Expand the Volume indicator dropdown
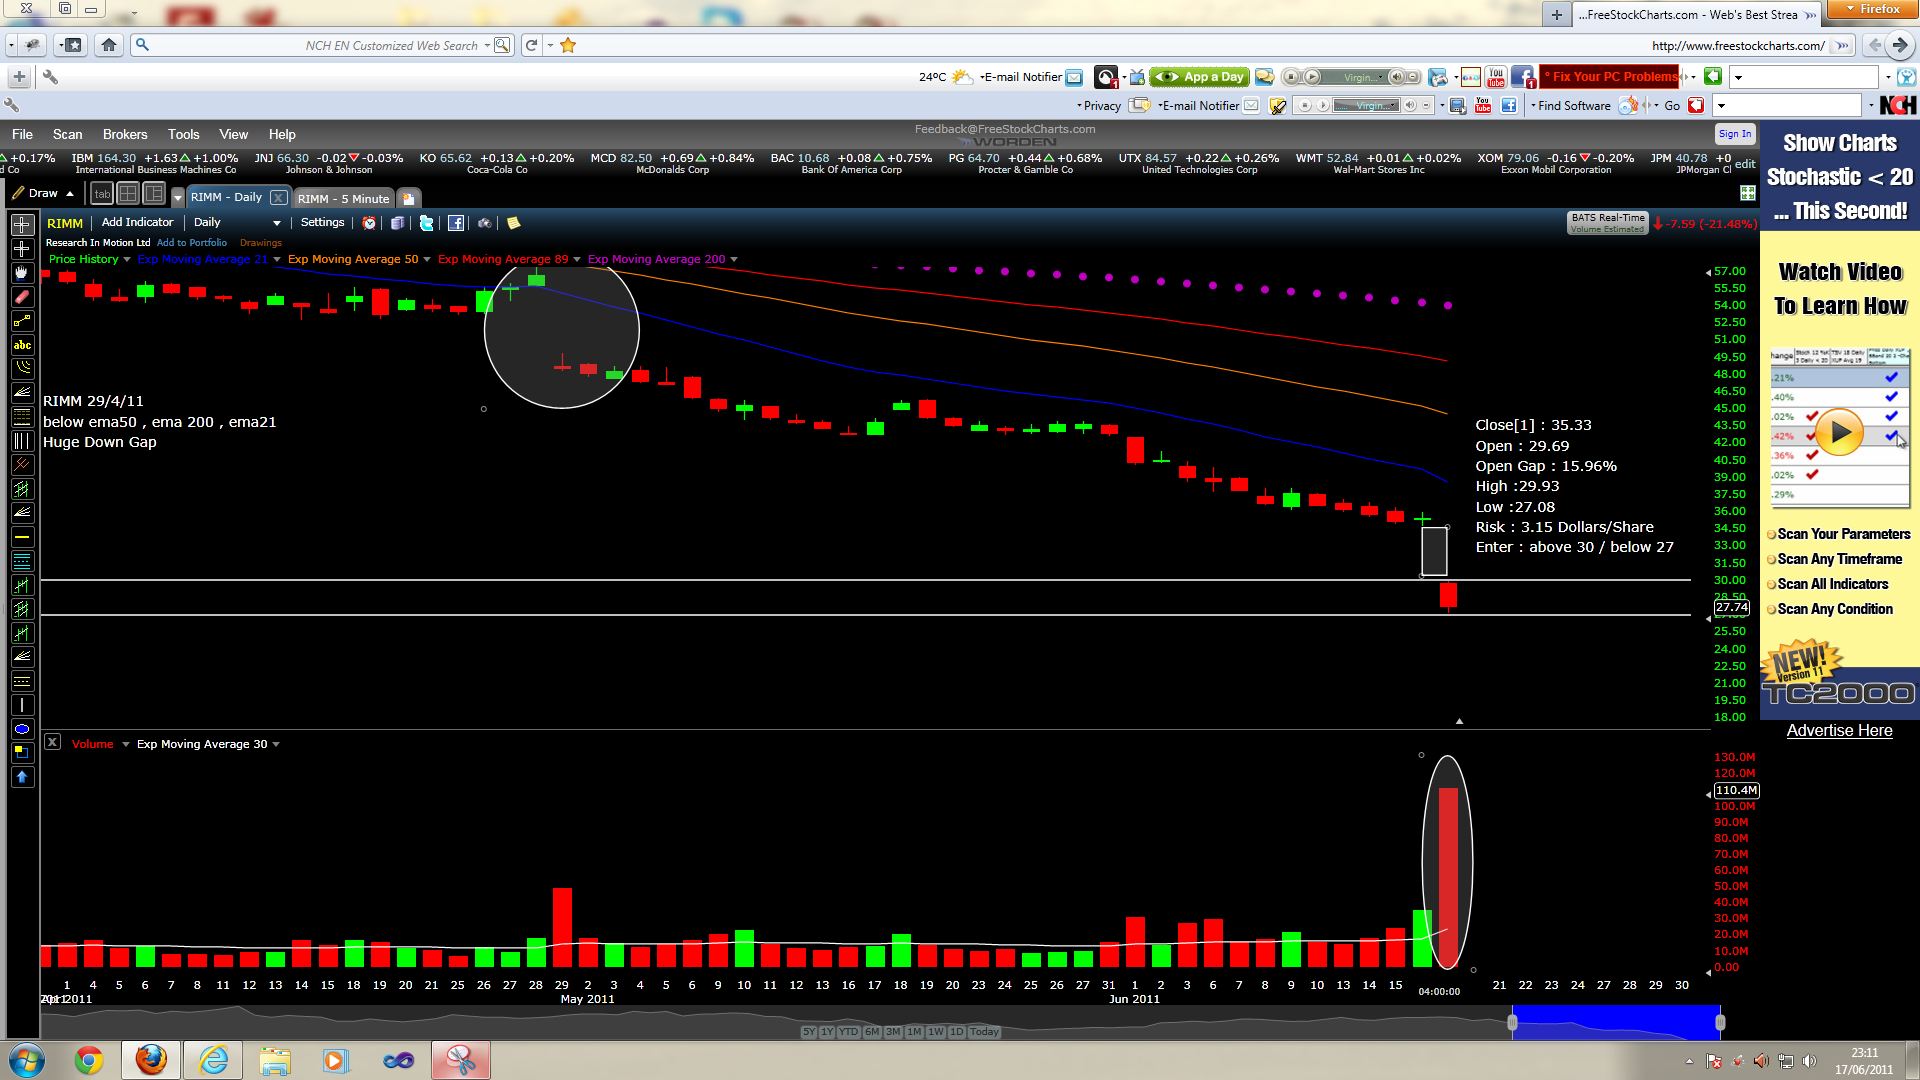 125,745
